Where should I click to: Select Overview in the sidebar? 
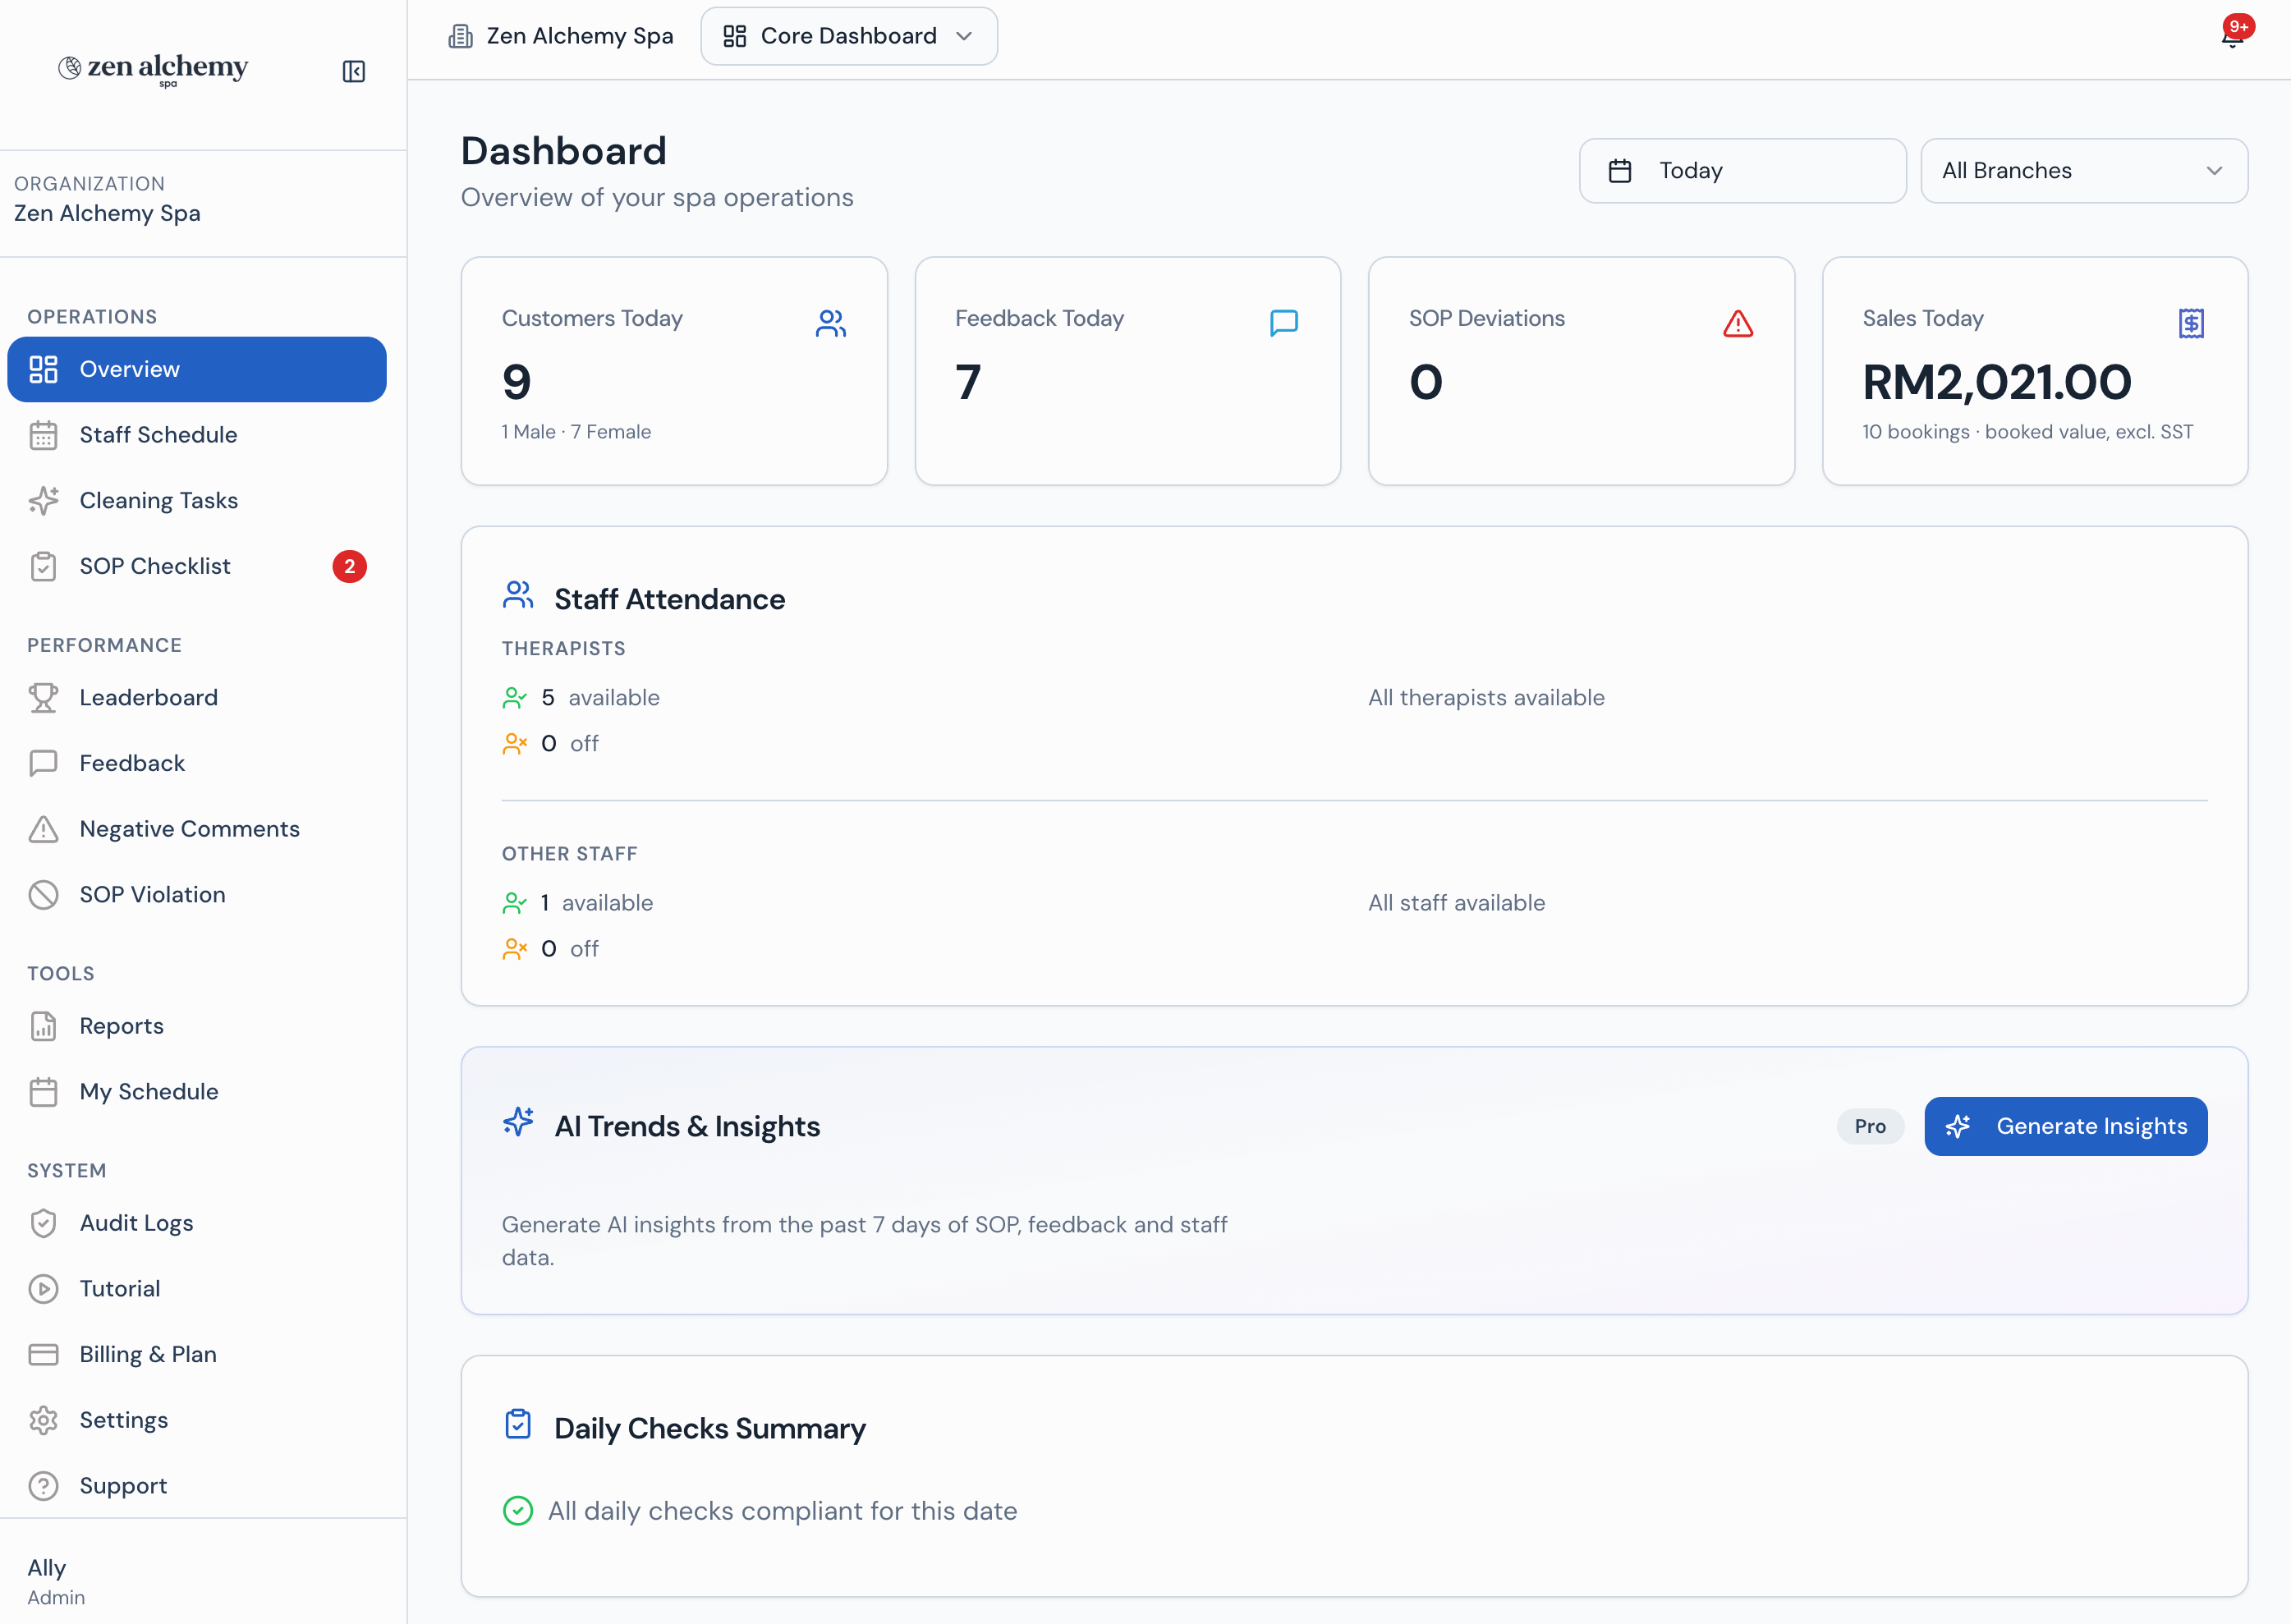(x=197, y=369)
